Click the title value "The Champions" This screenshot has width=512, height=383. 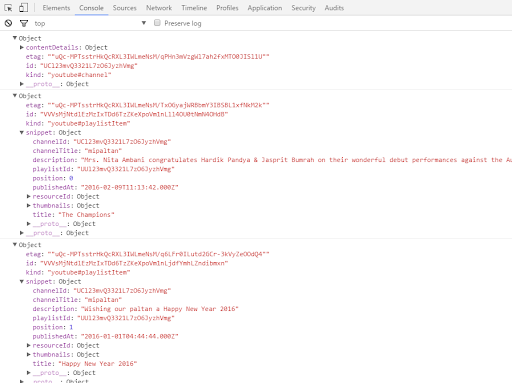[86, 215]
